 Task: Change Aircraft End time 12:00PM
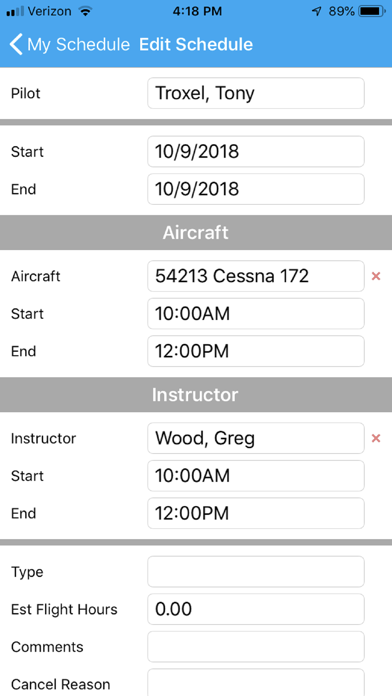pos(256,351)
